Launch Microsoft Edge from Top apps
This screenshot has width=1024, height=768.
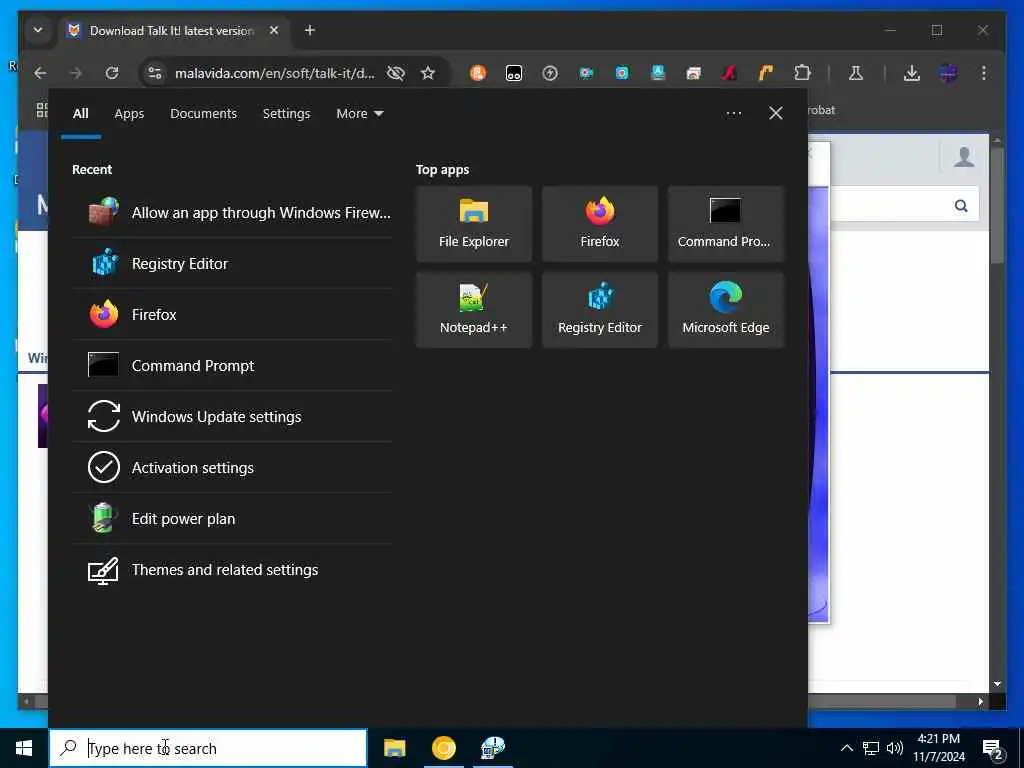pos(726,310)
